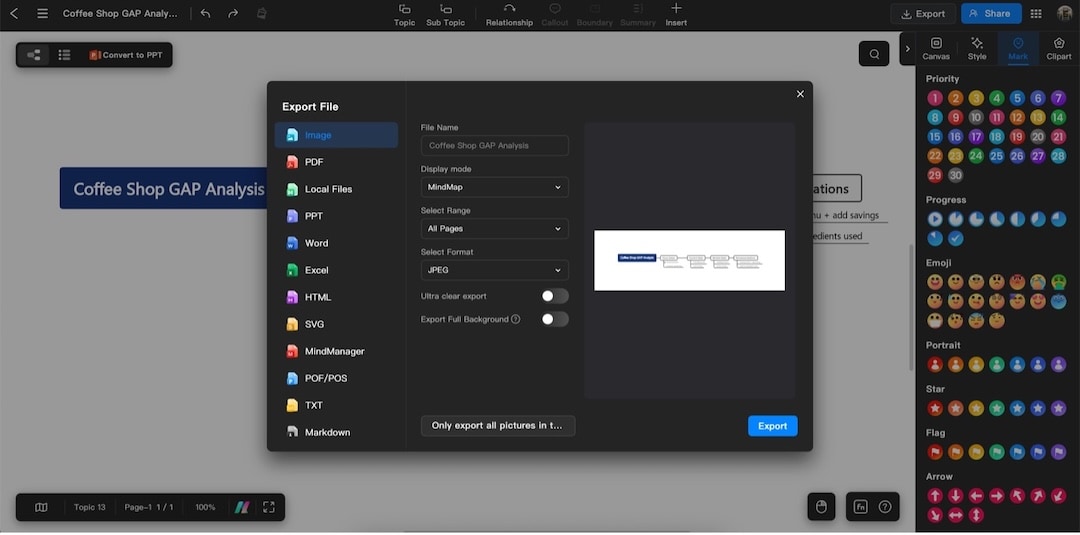Open the bottom-right help question icon
Viewport: 1080px width, 535px height.
click(885, 507)
